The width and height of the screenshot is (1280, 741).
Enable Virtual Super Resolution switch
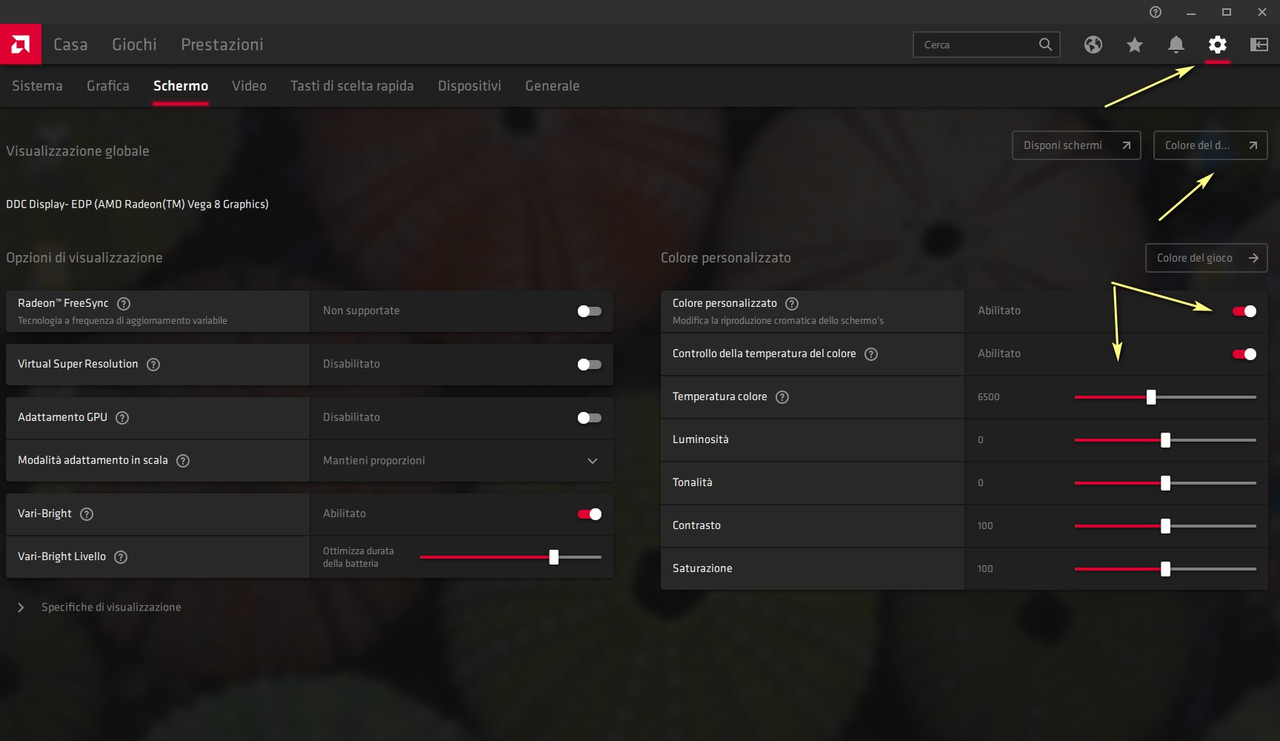click(589, 364)
